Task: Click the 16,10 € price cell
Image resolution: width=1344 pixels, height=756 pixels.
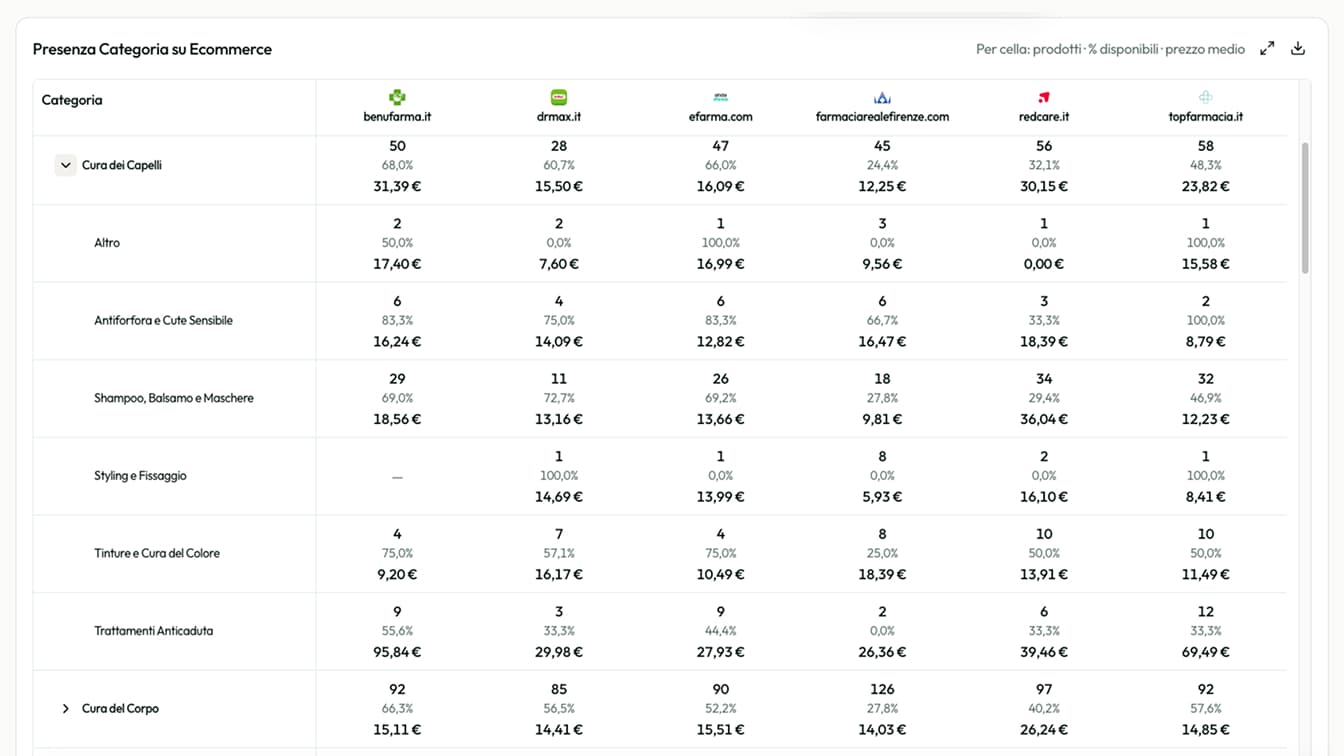Action: (1044, 497)
